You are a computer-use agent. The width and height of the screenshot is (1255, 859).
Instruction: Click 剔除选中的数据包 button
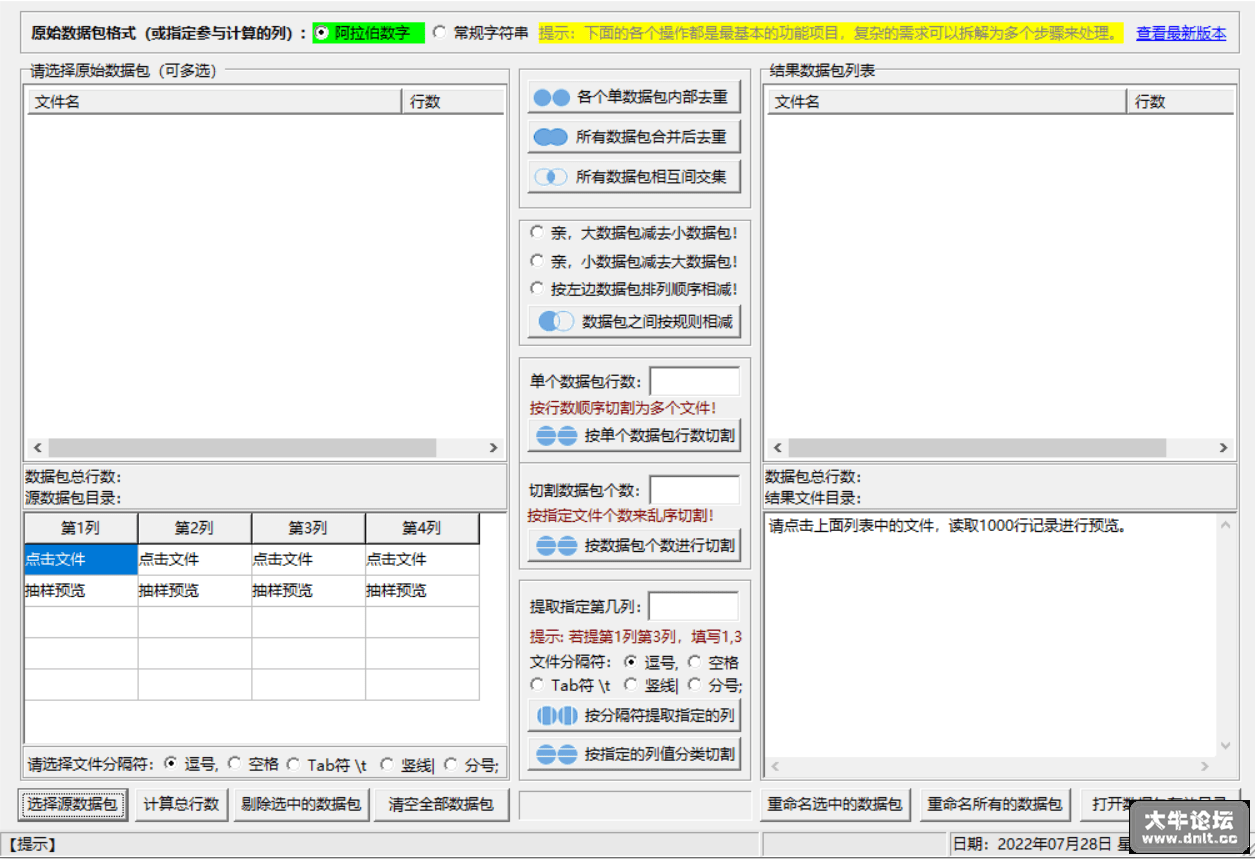pos(301,804)
